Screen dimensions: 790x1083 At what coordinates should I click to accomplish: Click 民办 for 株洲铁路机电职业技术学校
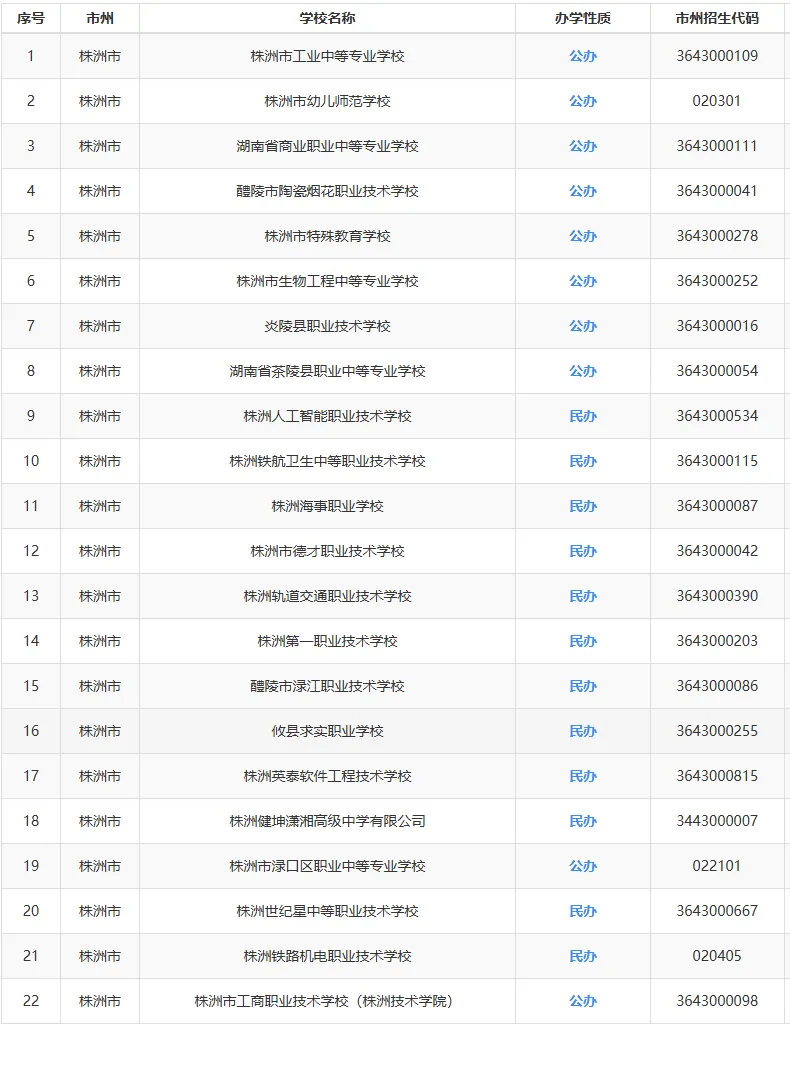click(583, 956)
